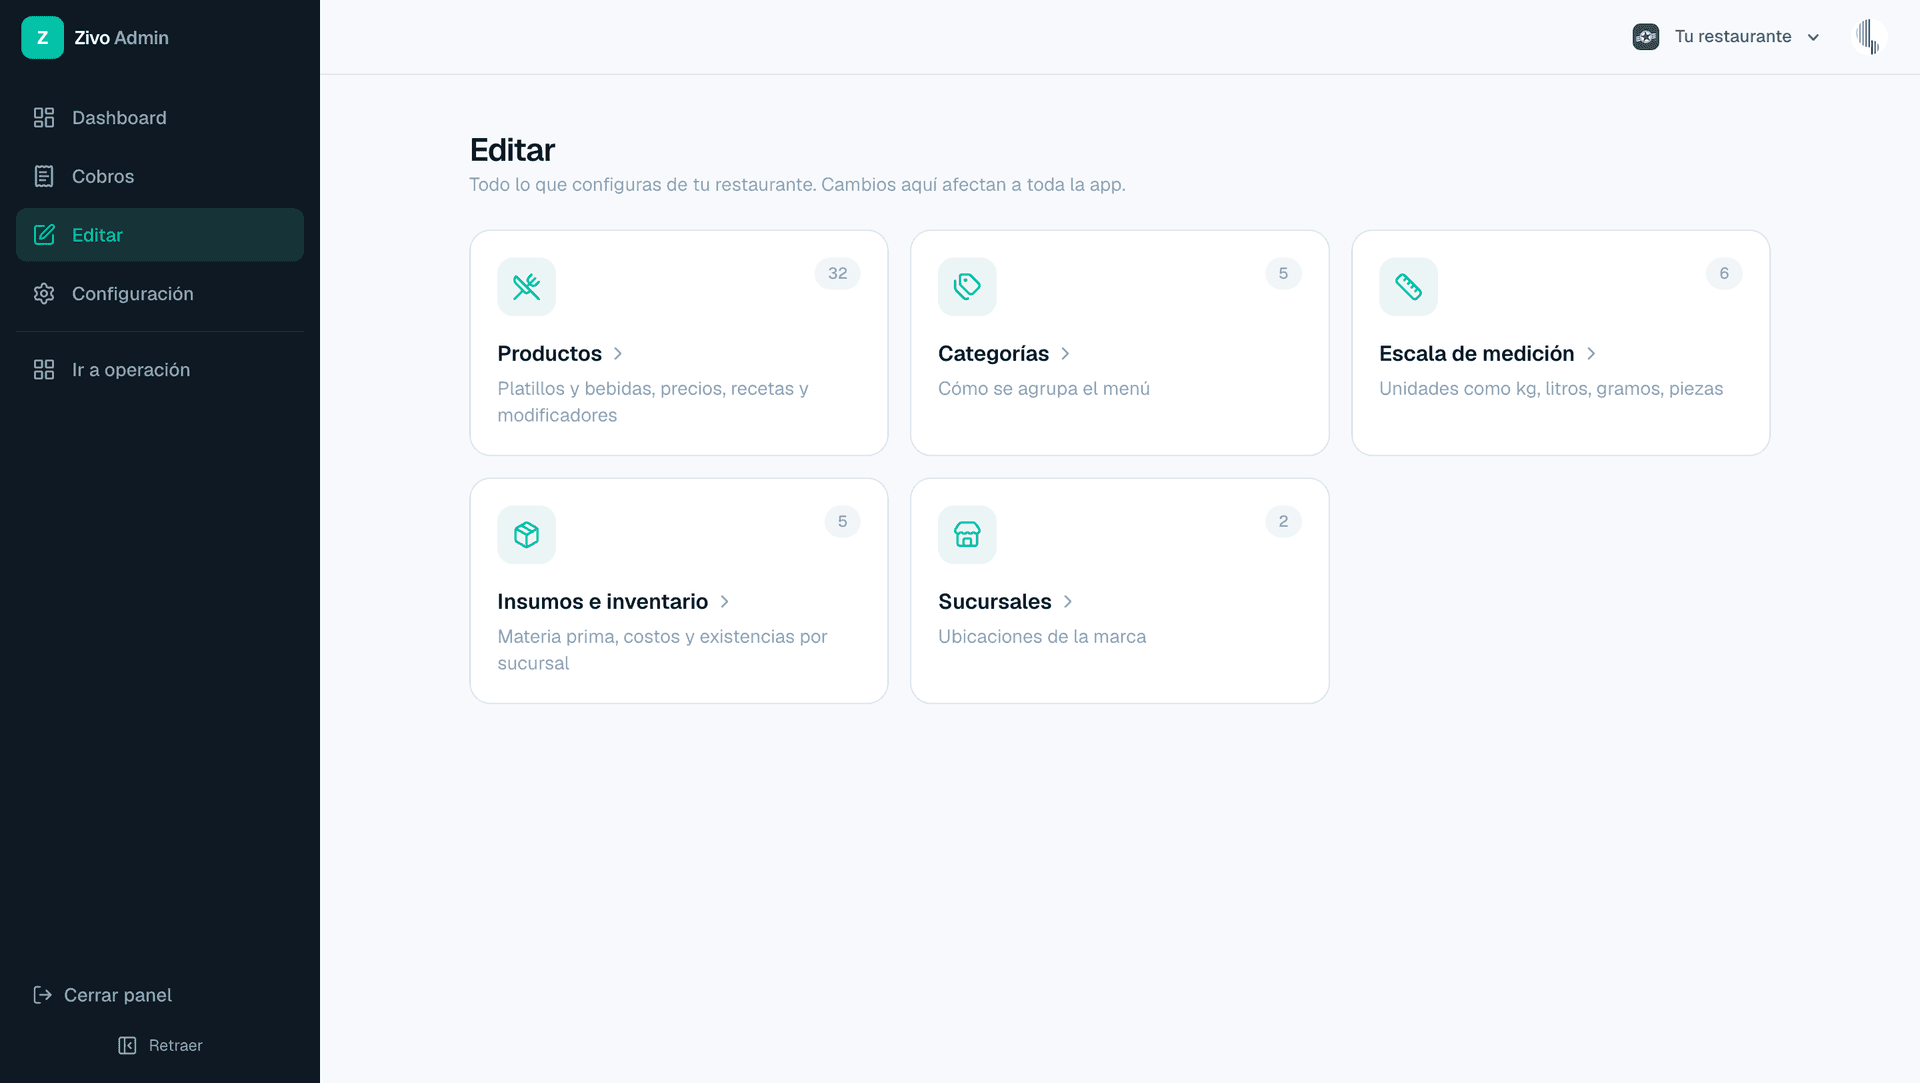
Task: Click the Editar pencil icon in the sidebar
Action: tap(44, 235)
